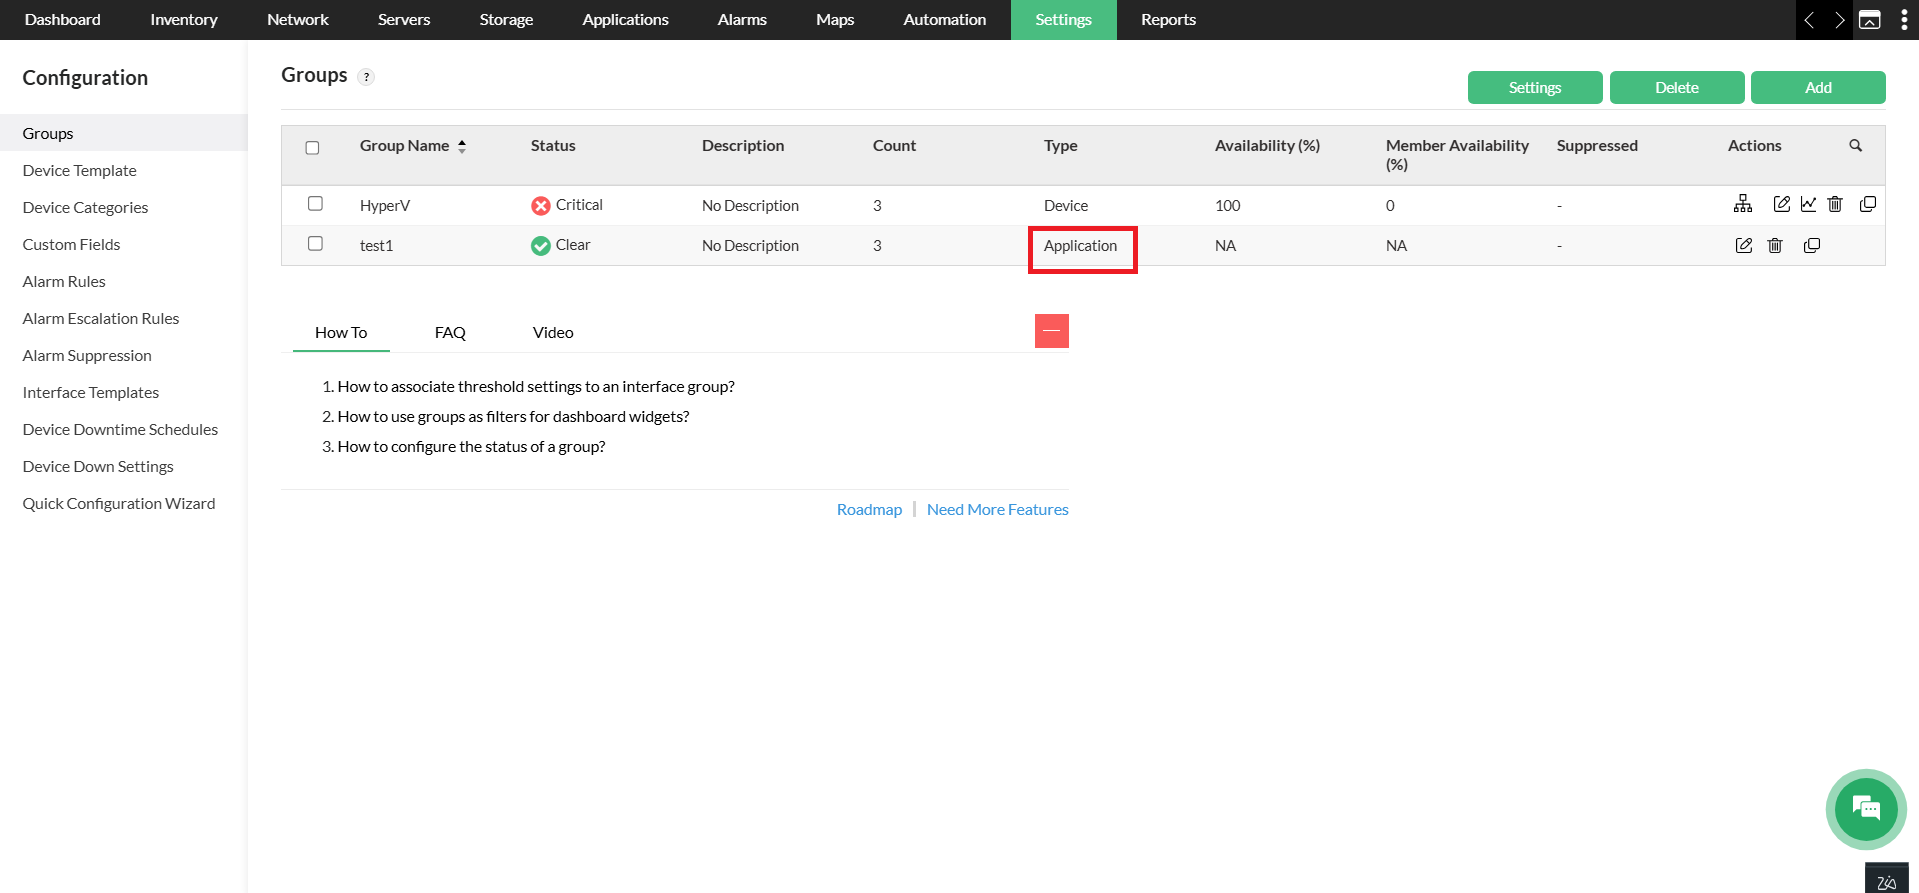Switch to the FAQ tab
The image size is (1919, 893).
[x=450, y=333]
